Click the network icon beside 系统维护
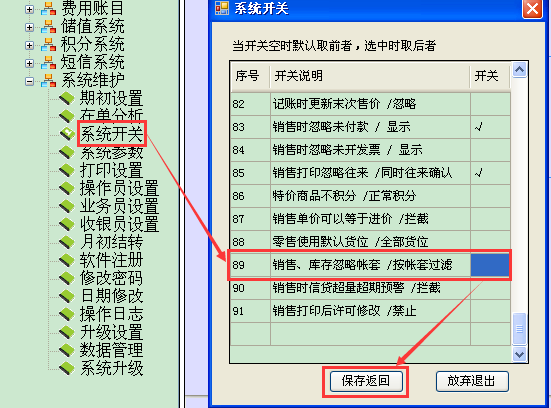Viewport: 551px width, 408px height. (x=48, y=80)
